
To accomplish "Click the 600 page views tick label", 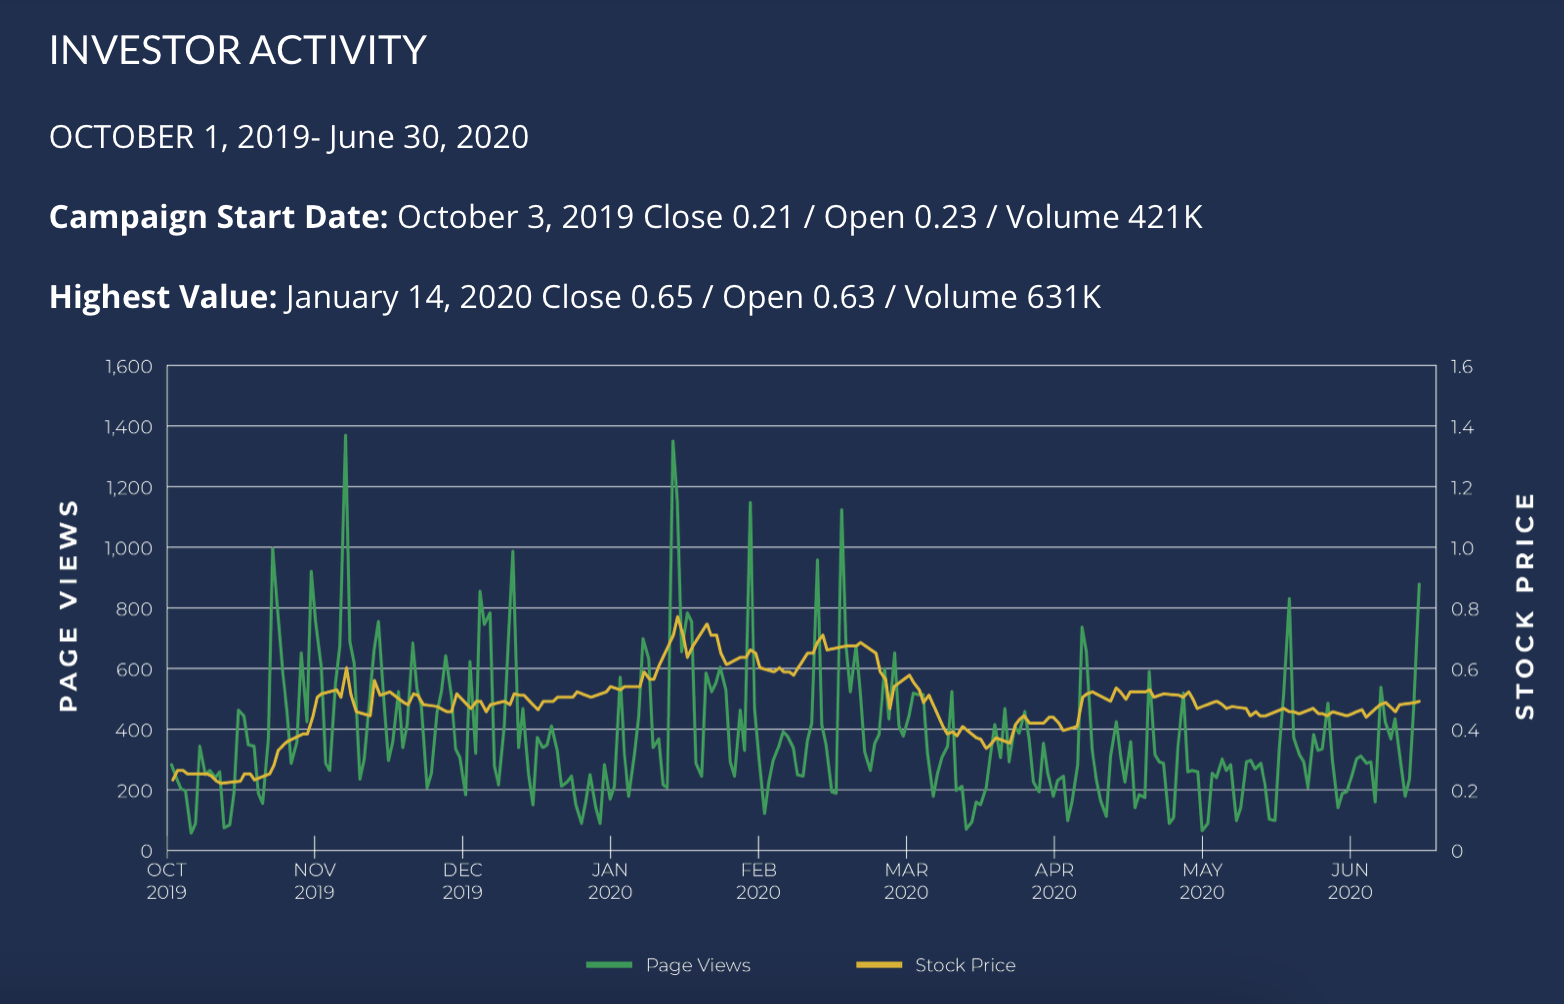I will point(136,669).
